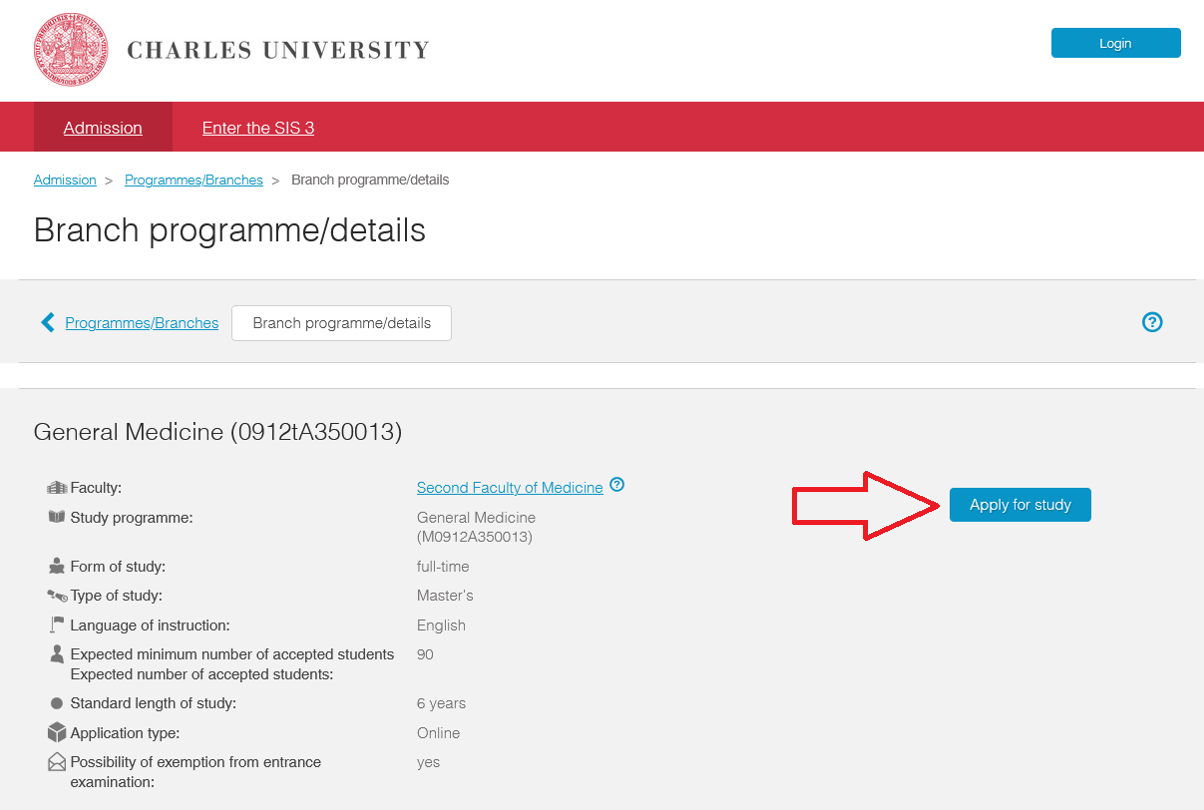
Task: Return via Programmes/Branches link next to chevron
Action: coord(142,323)
